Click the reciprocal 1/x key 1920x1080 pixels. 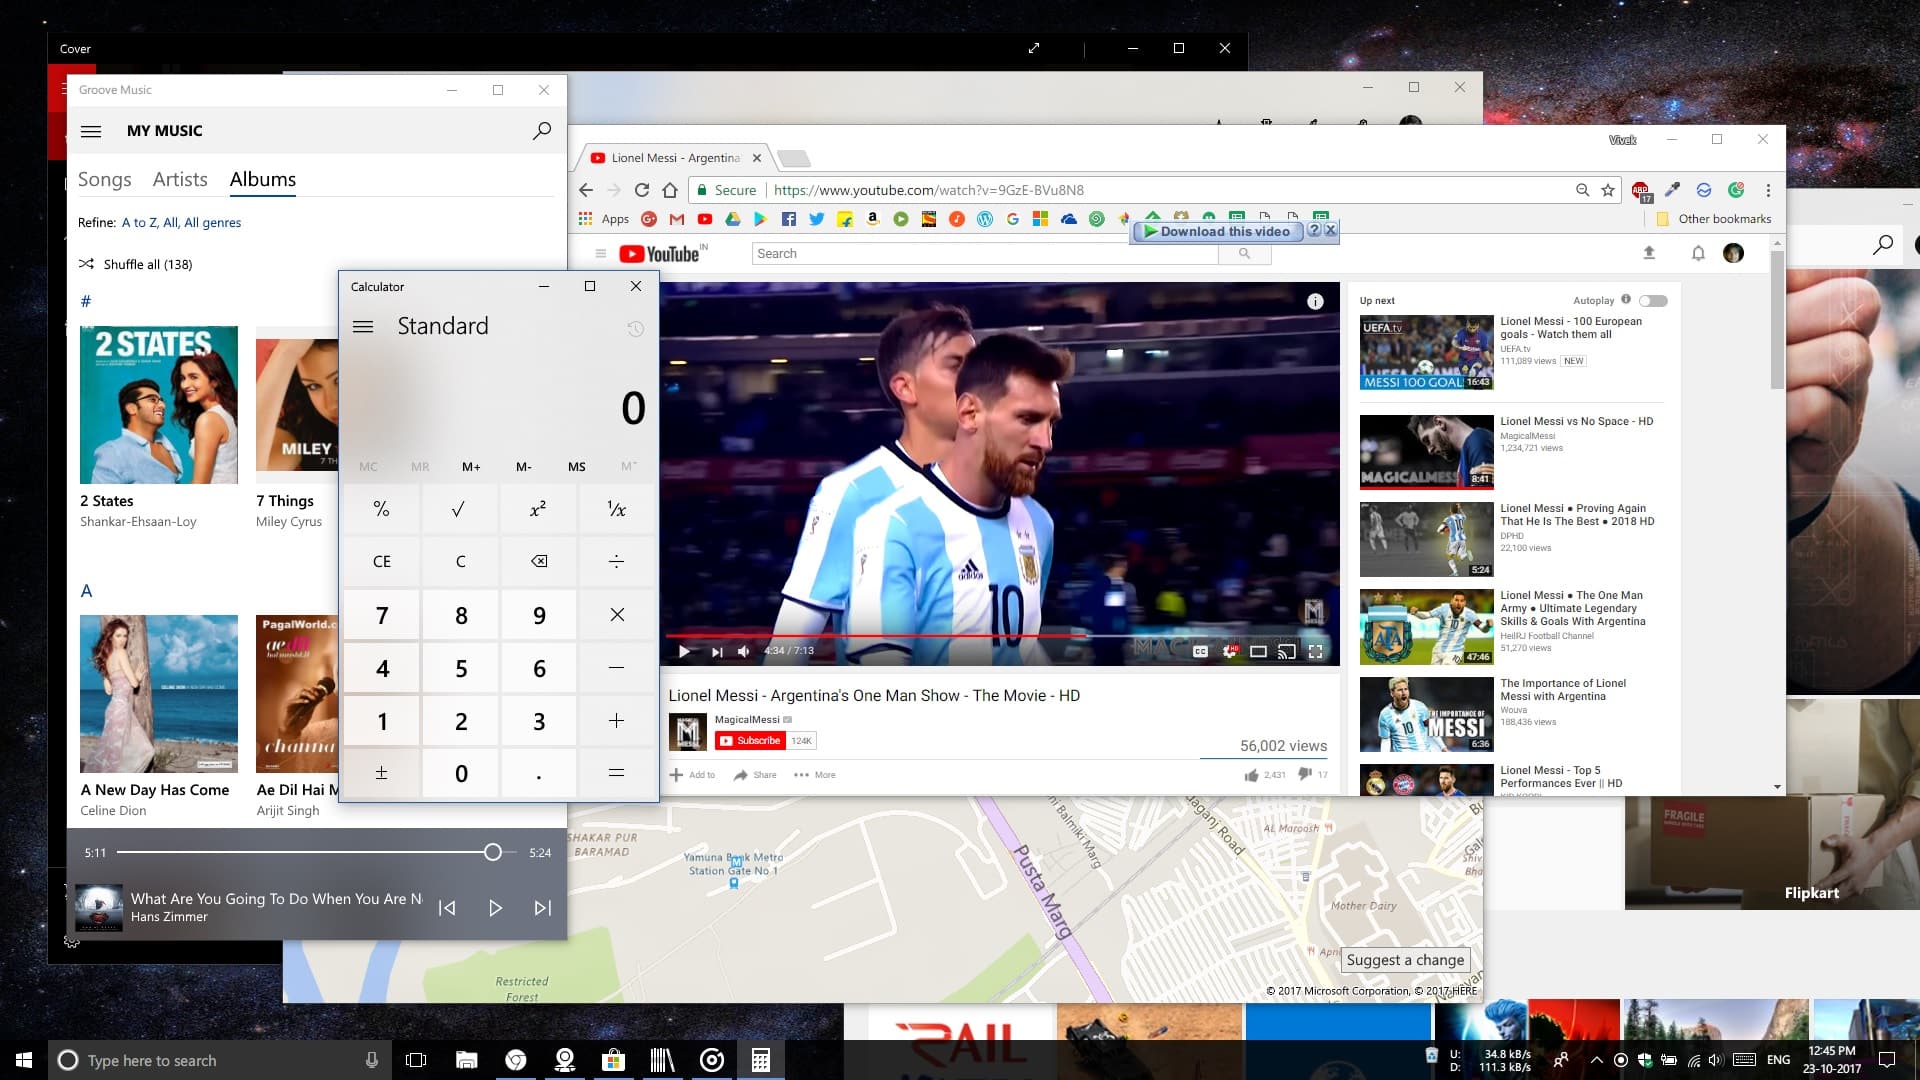coord(617,509)
